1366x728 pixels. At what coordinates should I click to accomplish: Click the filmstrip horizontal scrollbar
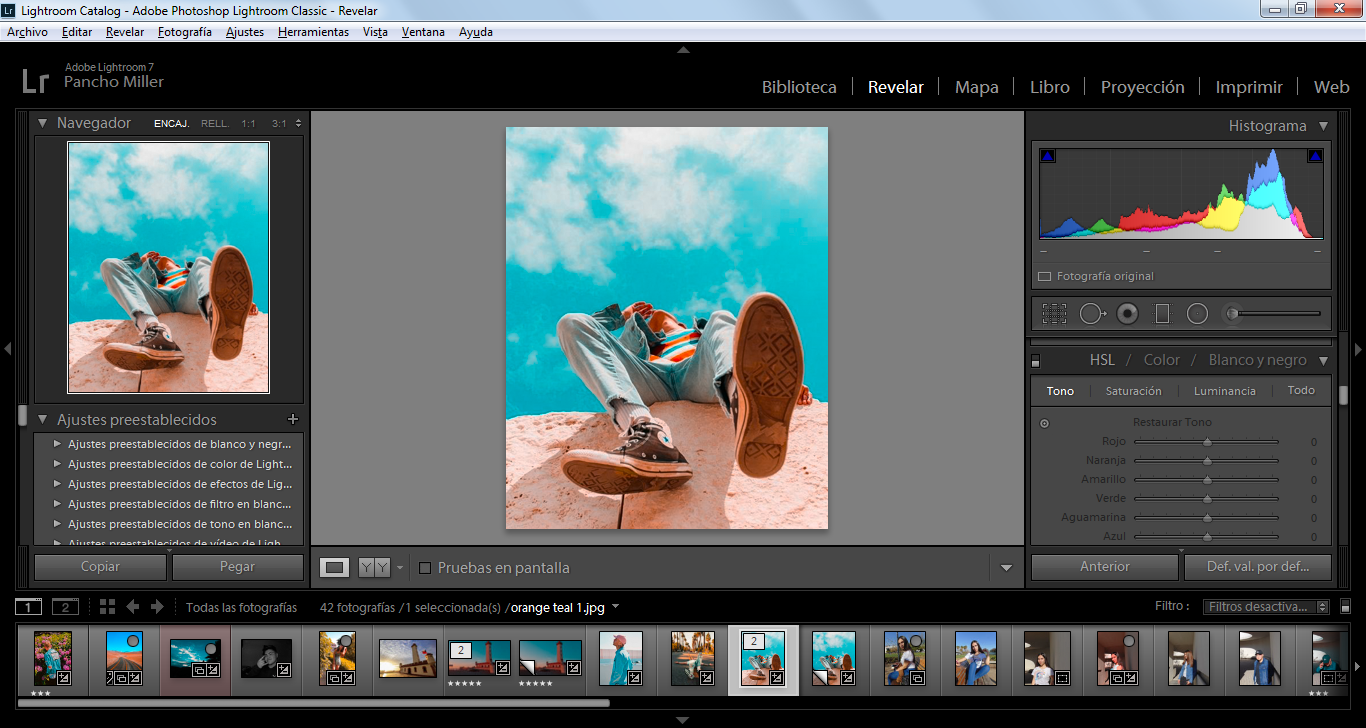click(313, 703)
